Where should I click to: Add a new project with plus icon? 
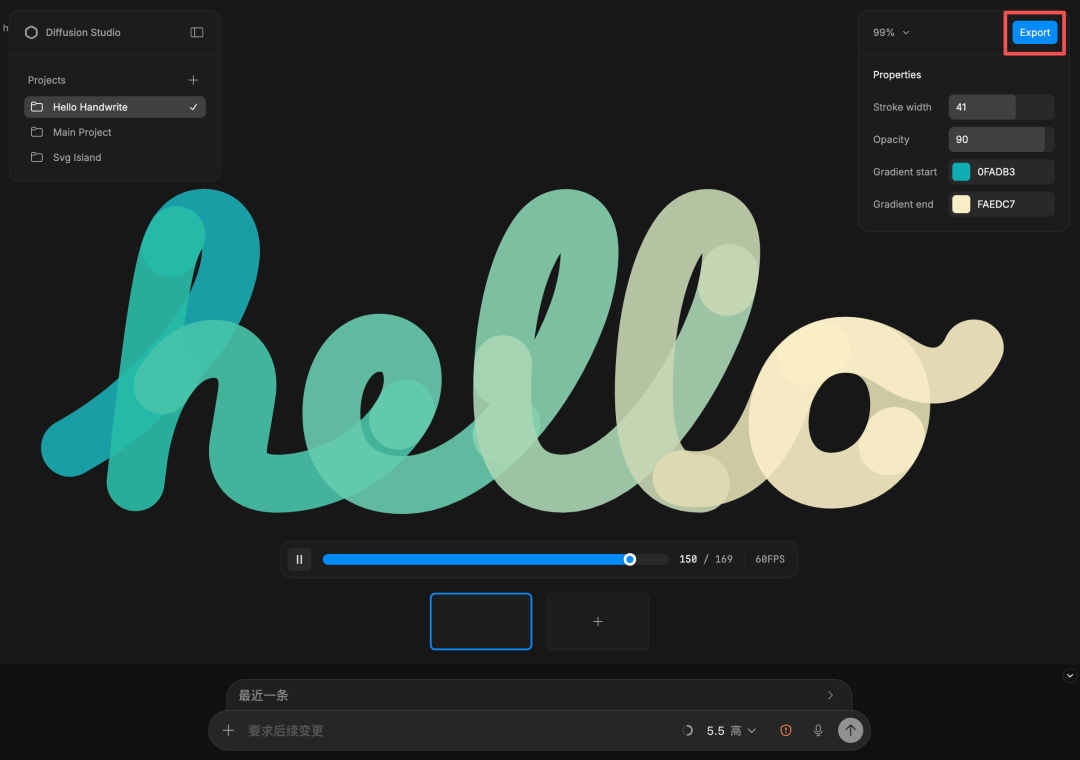pos(194,80)
